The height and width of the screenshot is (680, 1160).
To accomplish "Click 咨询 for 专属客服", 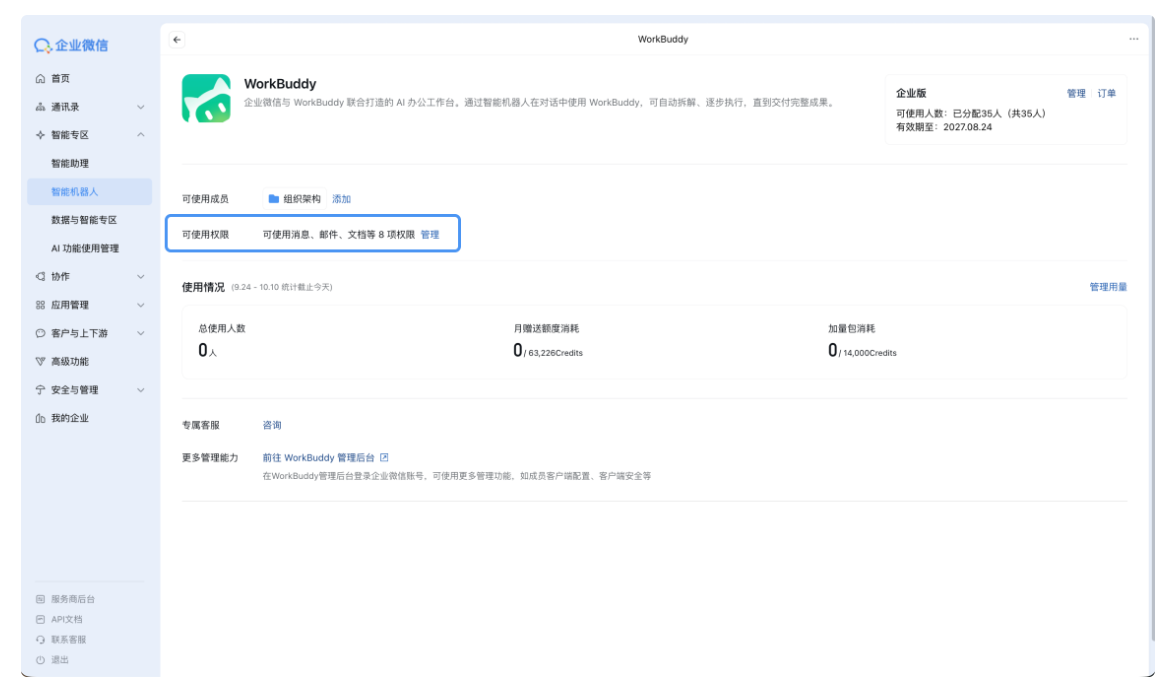I will [x=272, y=425].
